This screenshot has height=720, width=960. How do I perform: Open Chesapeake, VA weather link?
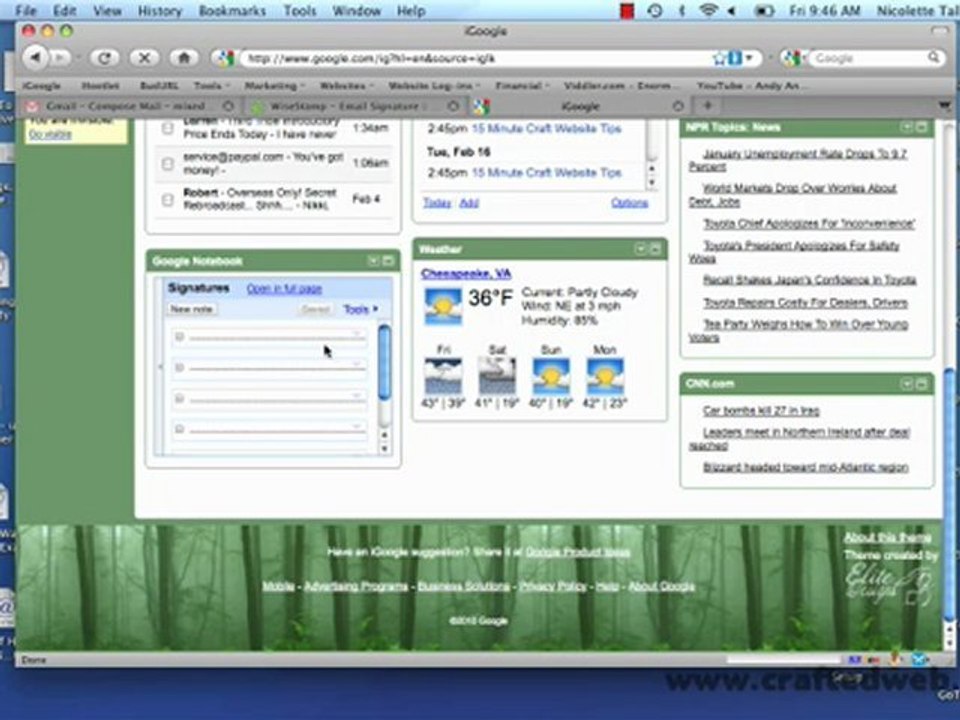coord(466,274)
